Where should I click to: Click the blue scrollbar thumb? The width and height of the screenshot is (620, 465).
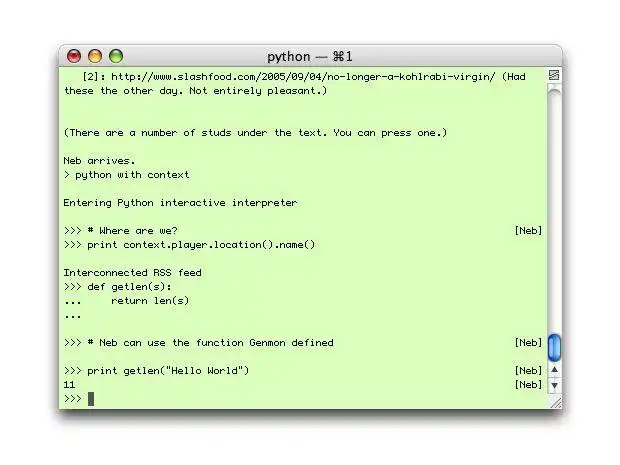click(554, 348)
